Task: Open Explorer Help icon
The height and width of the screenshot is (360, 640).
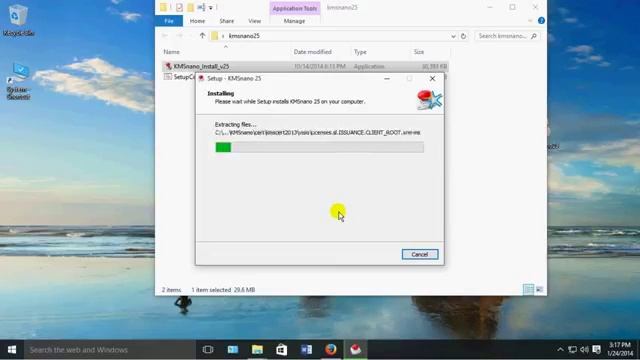Action: pyautogui.click(x=541, y=20)
